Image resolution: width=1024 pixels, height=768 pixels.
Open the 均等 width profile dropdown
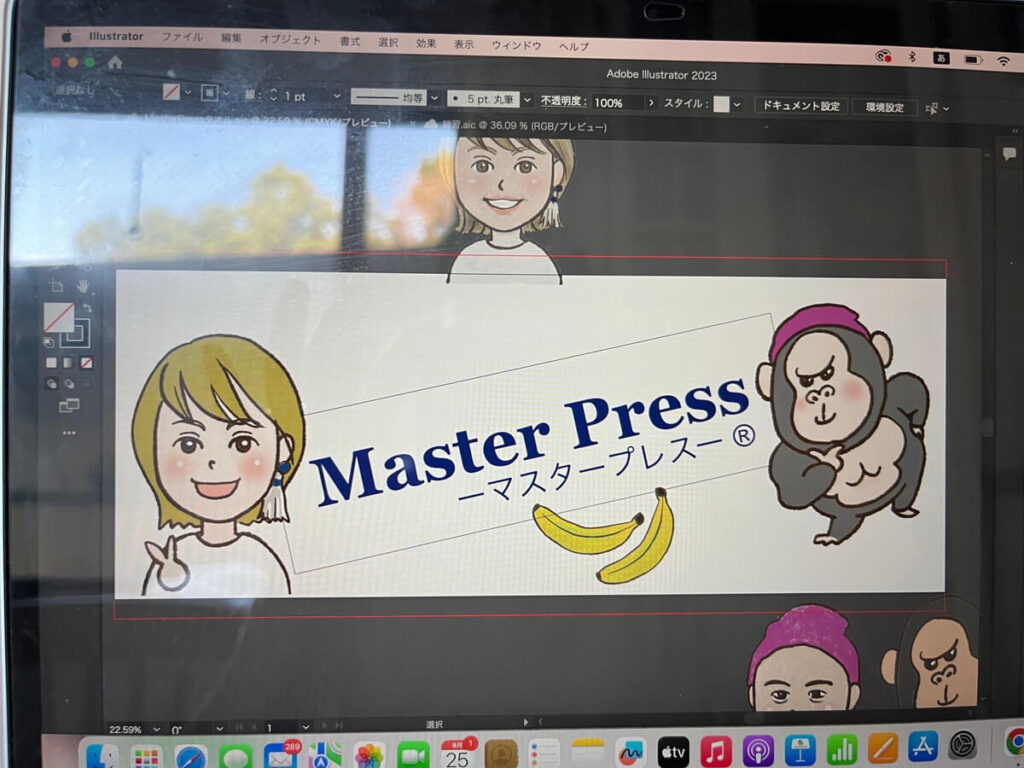pos(435,99)
